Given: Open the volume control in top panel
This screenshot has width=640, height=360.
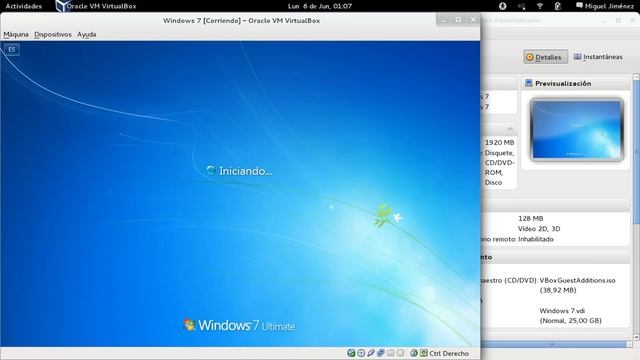Looking at the screenshot, I should pyautogui.click(x=521, y=6).
